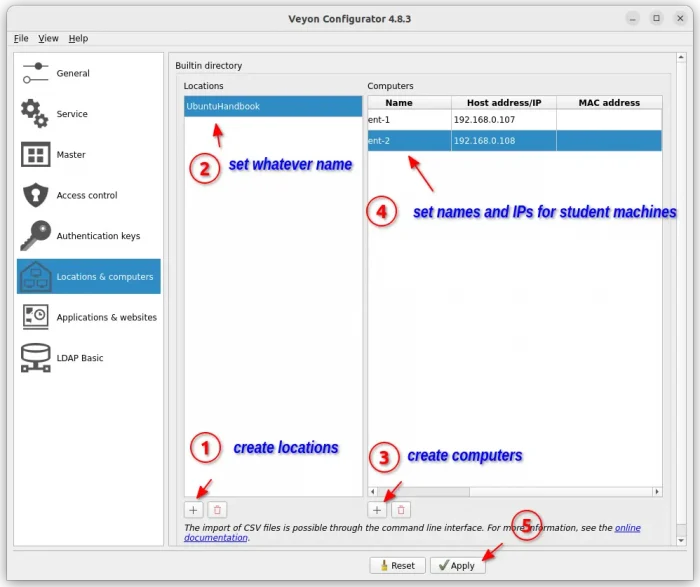Open Access control shield icon
The image size is (700, 587).
click(36, 196)
